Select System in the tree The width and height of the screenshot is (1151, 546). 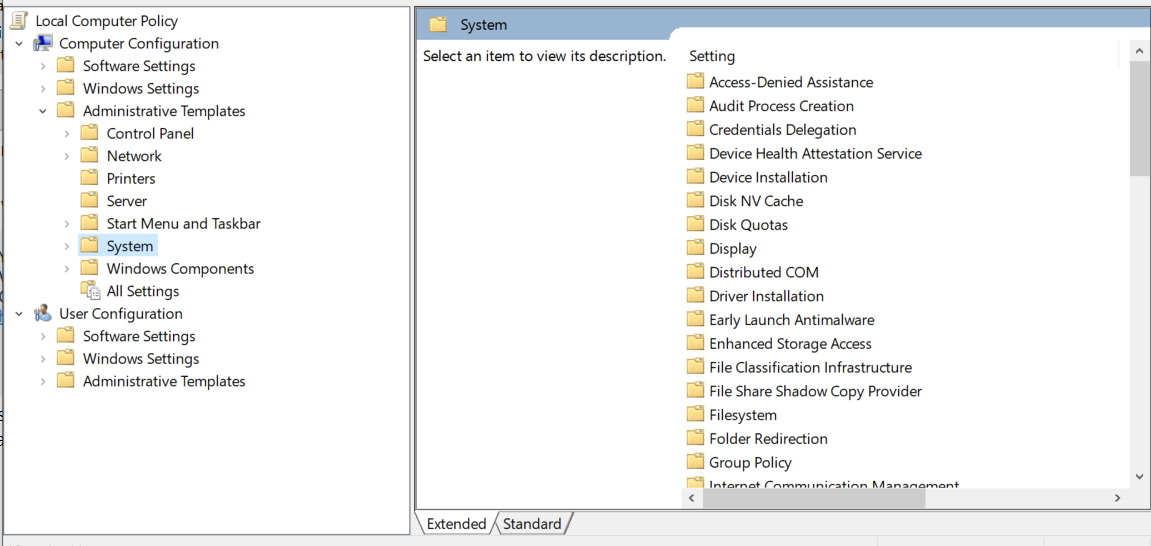pyautogui.click(x=129, y=246)
